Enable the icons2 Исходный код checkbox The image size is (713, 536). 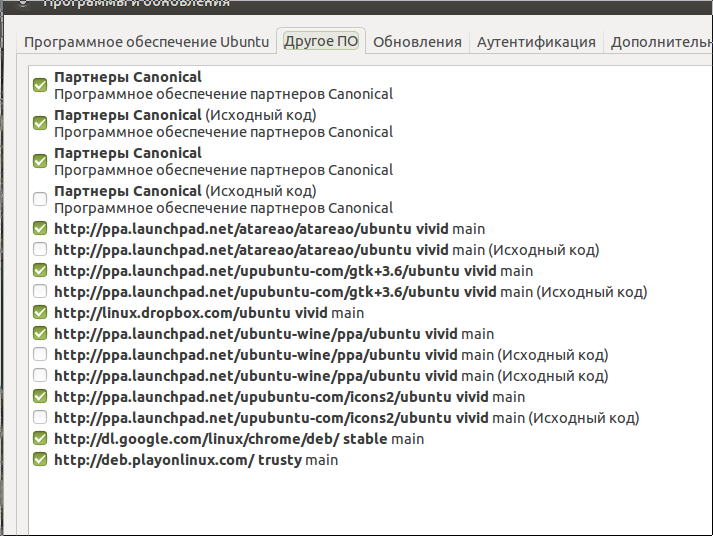coord(40,417)
